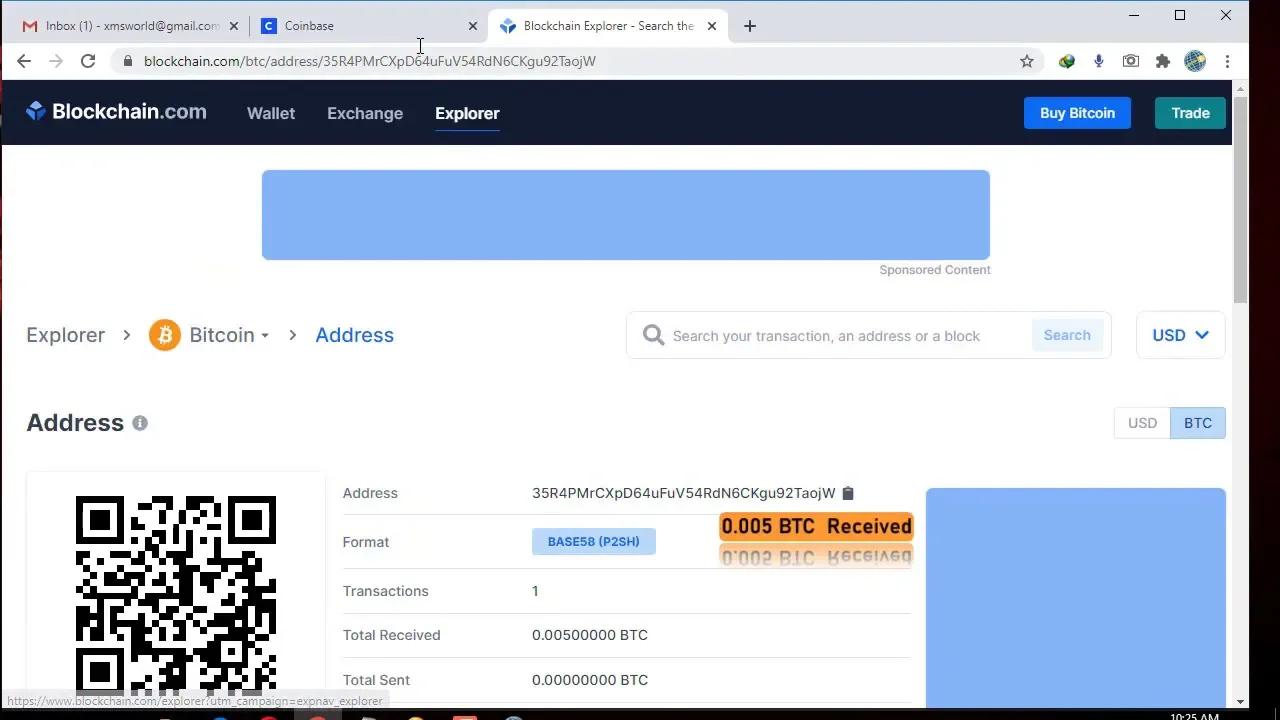Open the camera screenshot extension
1280x720 pixels.
click(x=1130, y=61)
